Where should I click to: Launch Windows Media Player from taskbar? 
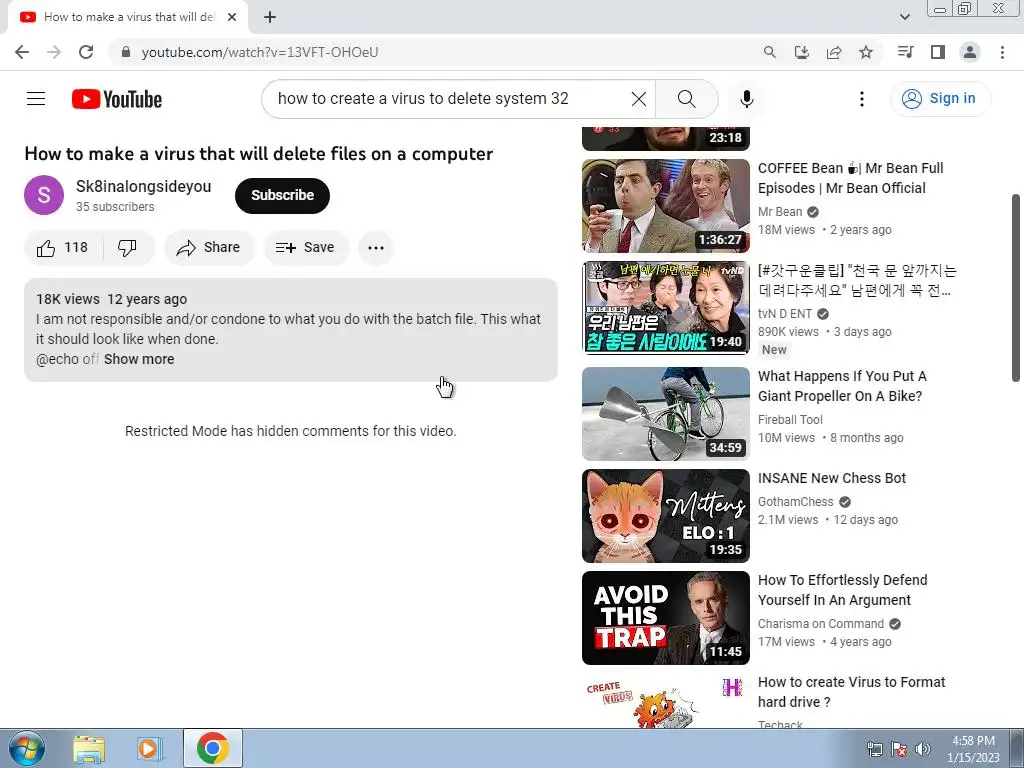149,748
